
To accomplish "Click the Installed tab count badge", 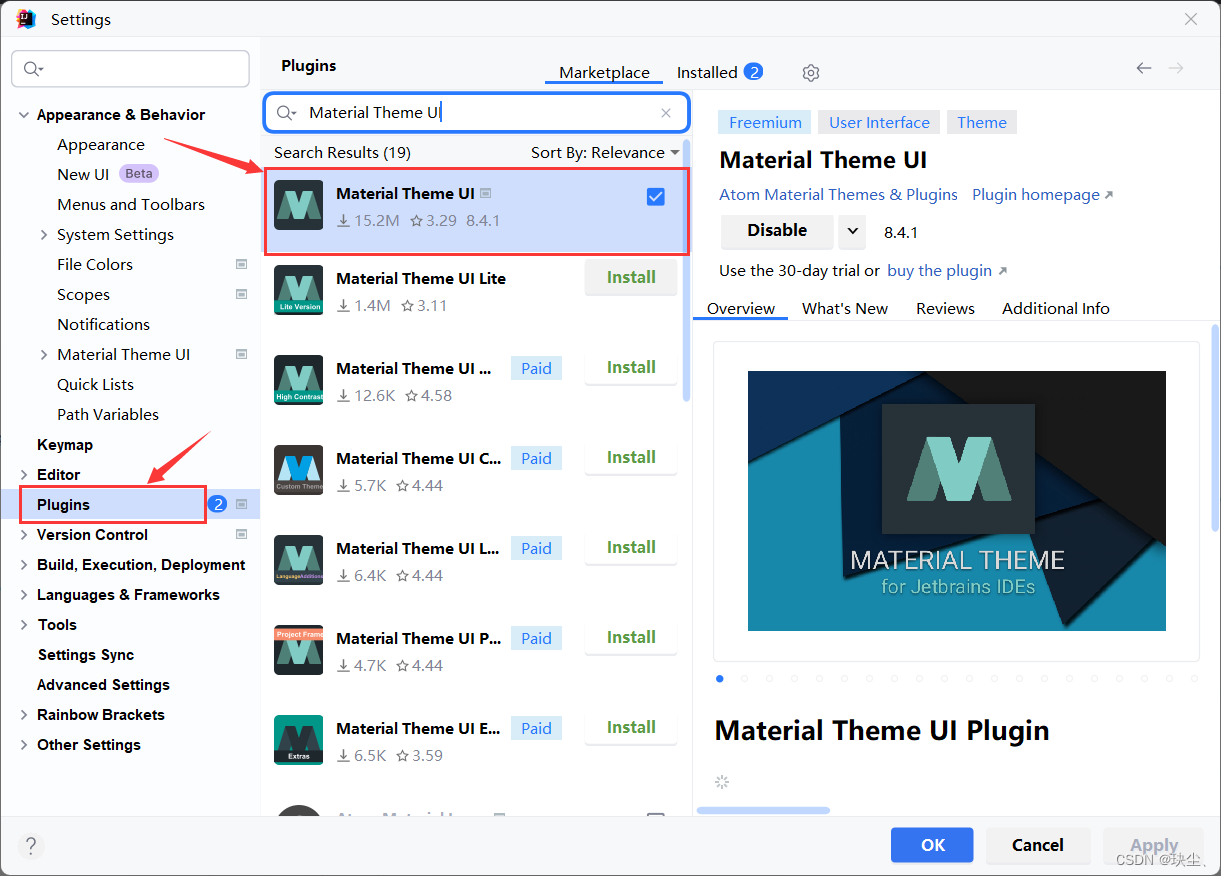I will click(x=754, y=71).
